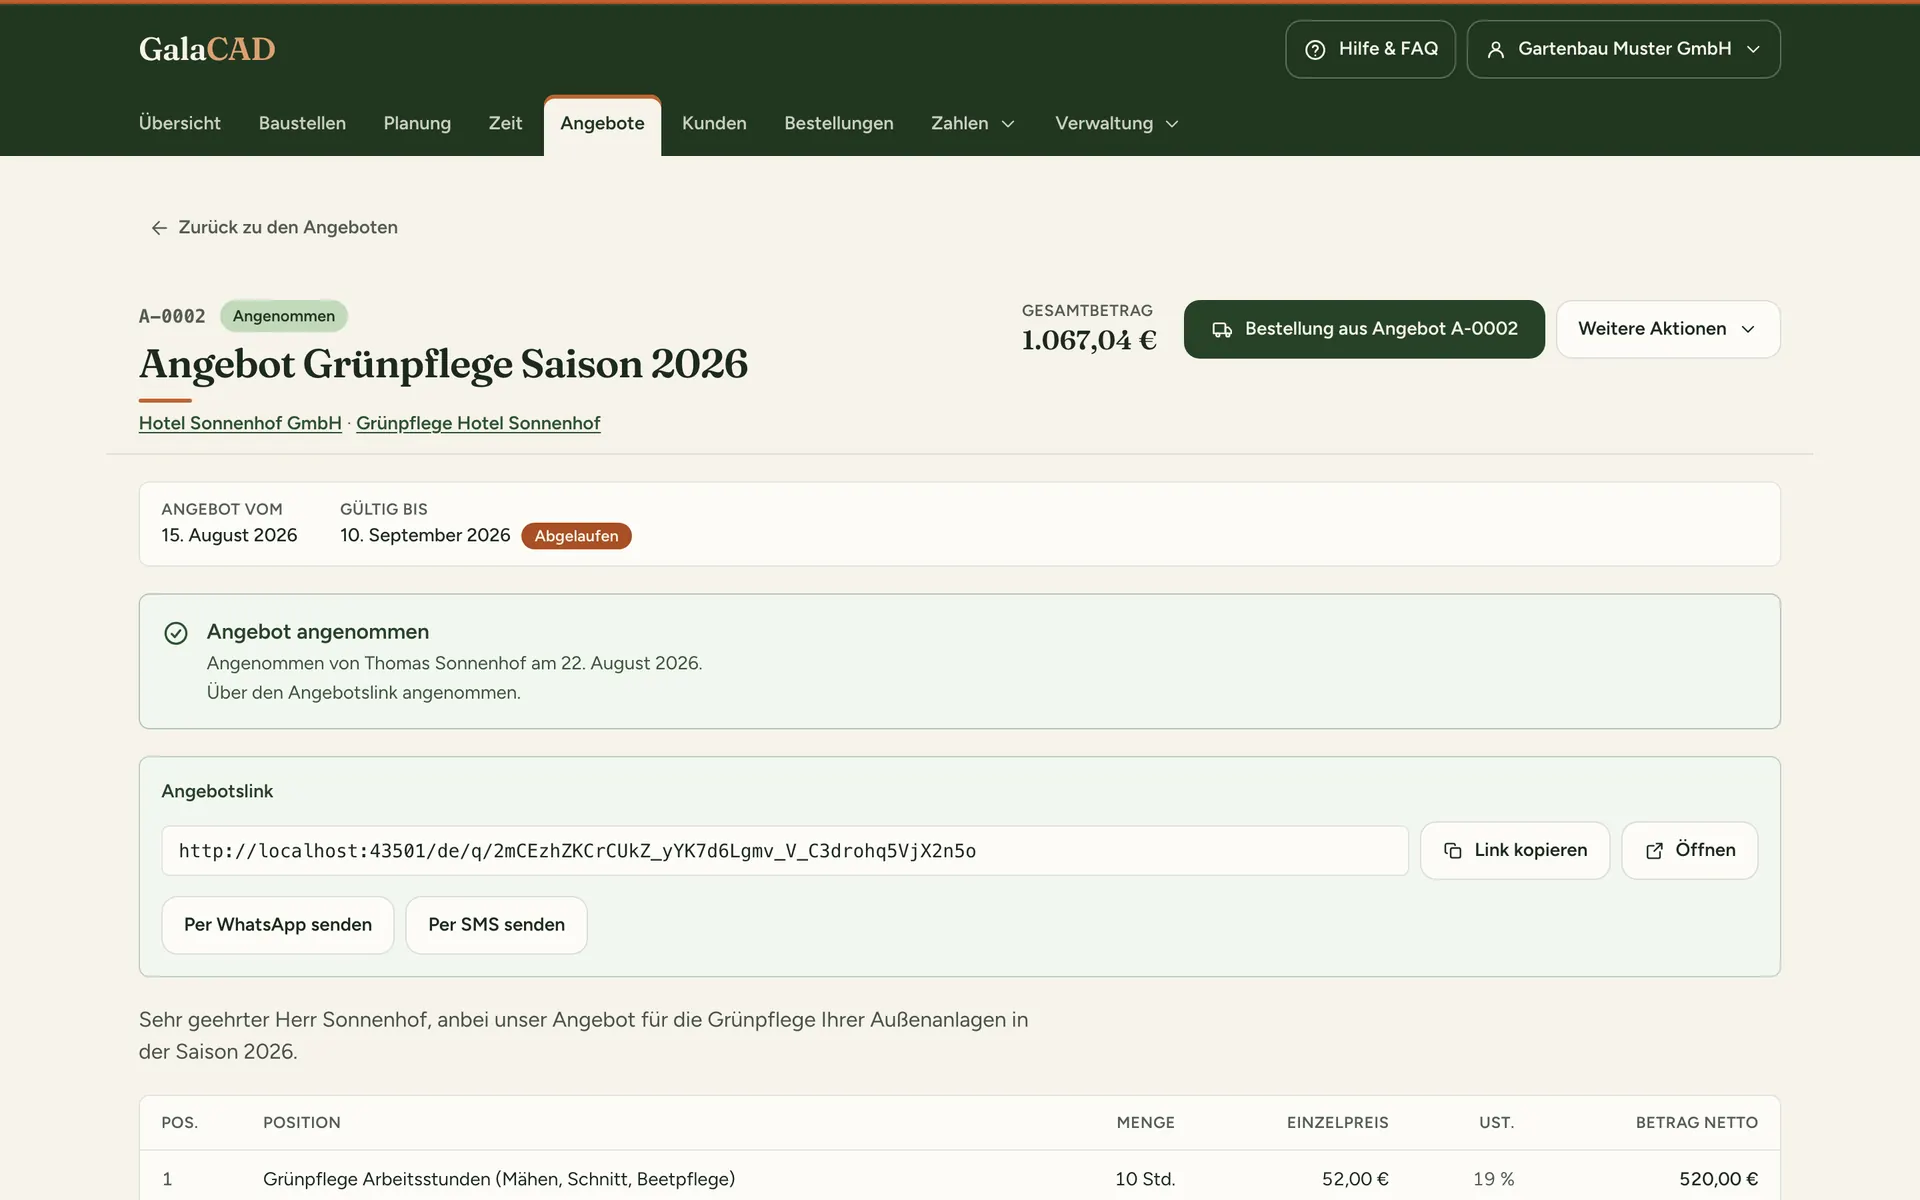This screenshot has width=1920, height=1200.
Task: Open the Zahlen dropdown menu
Action: (973, 123)
